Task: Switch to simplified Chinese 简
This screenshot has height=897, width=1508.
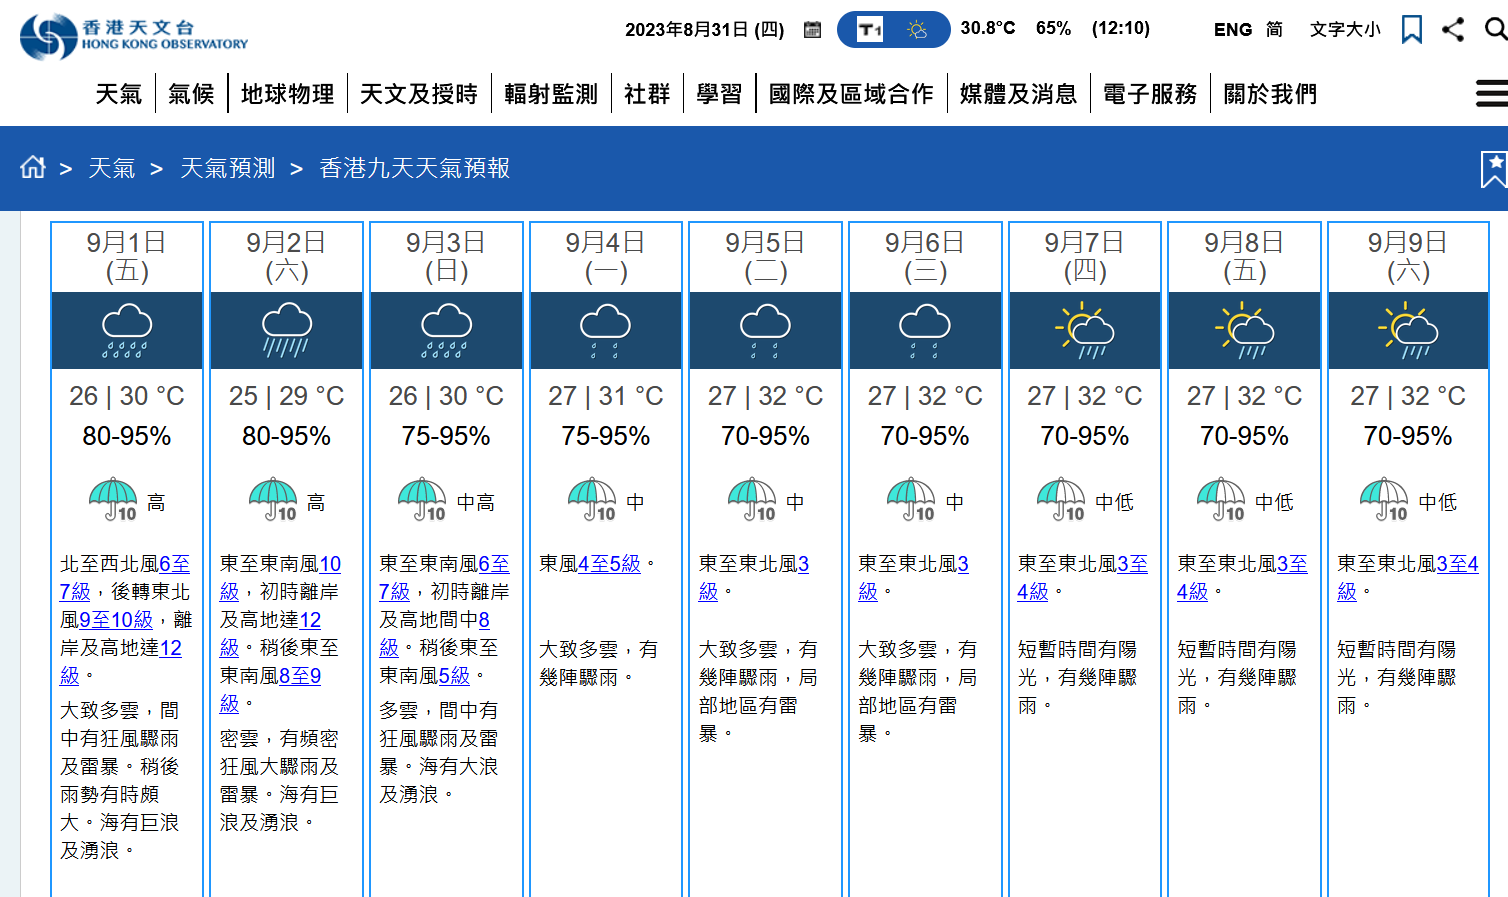Action: (x=1274, y=29)
